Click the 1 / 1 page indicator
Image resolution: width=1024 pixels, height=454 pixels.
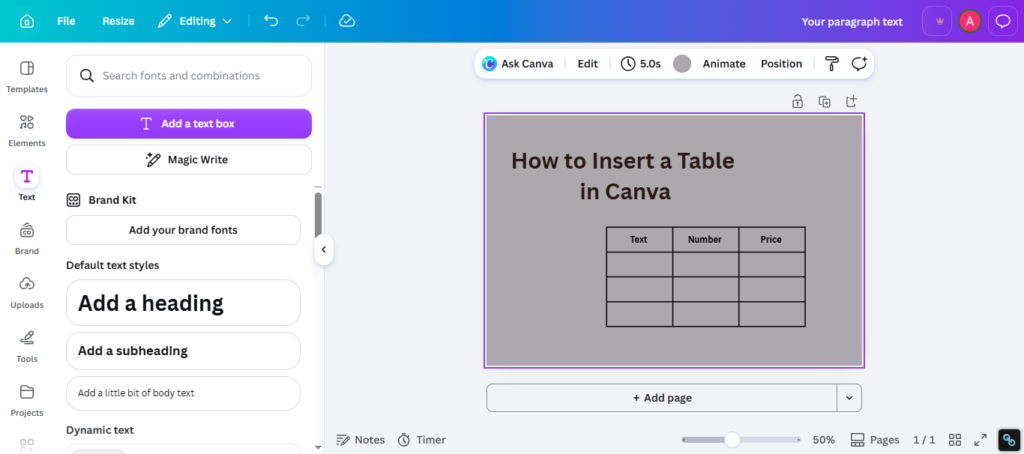[x=924, y=440]
